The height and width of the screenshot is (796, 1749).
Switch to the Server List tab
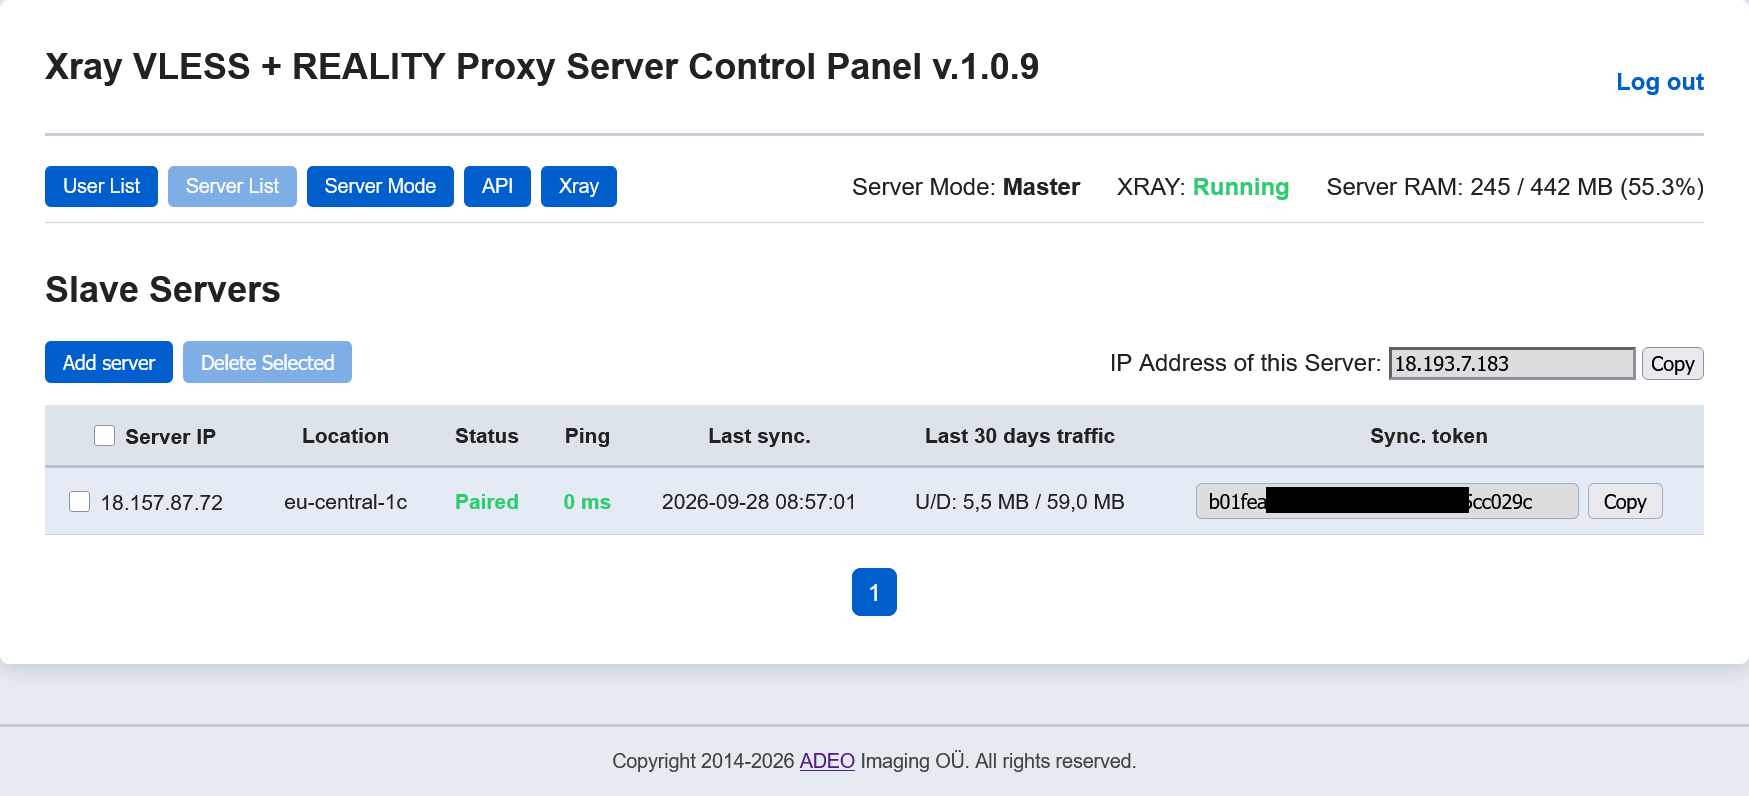click(232, 186)
